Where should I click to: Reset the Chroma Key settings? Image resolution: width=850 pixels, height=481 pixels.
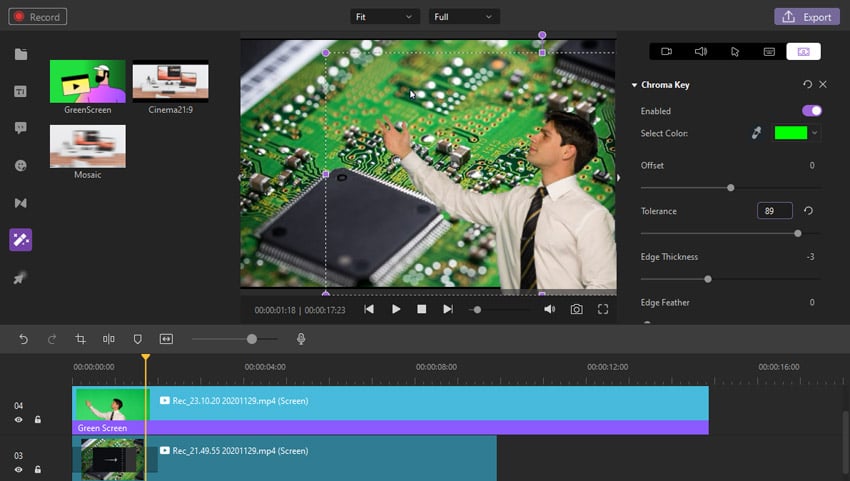pyautogui.click(x=807, y=84)
